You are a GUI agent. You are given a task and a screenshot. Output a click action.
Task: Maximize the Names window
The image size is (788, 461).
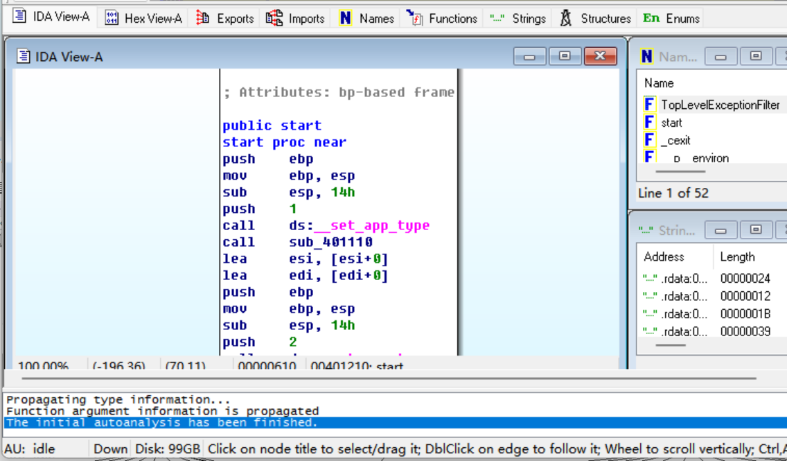pos(756,56)
